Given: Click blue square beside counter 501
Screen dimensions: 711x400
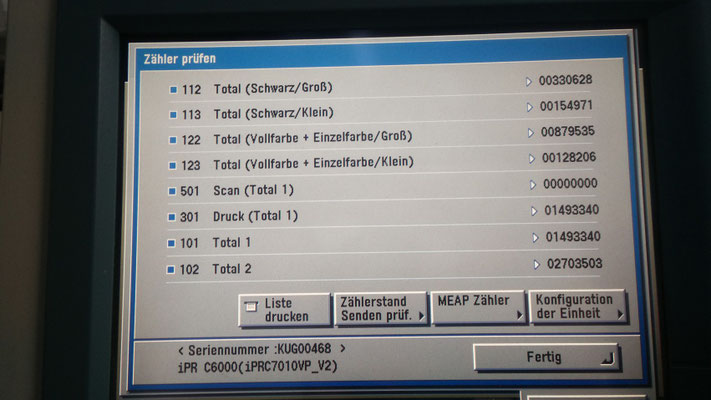Looking at the screenshot, I should pos(172,191).
